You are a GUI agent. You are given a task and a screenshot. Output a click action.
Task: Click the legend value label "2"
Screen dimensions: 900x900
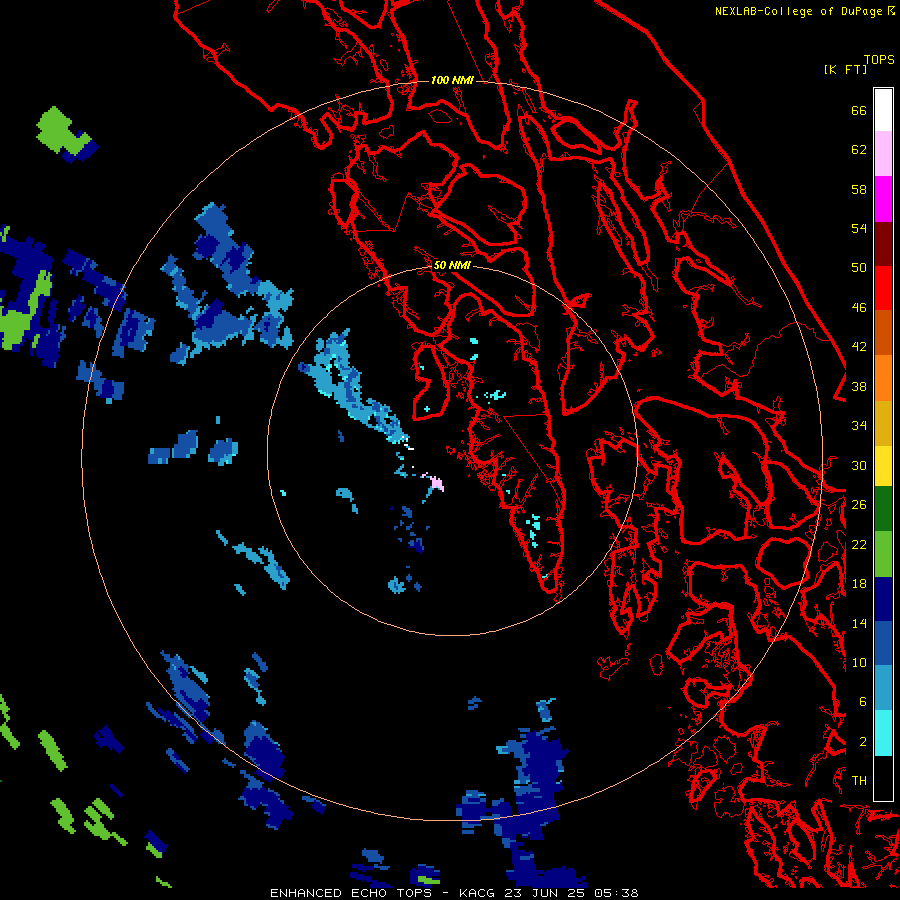[x=863, y=742]
